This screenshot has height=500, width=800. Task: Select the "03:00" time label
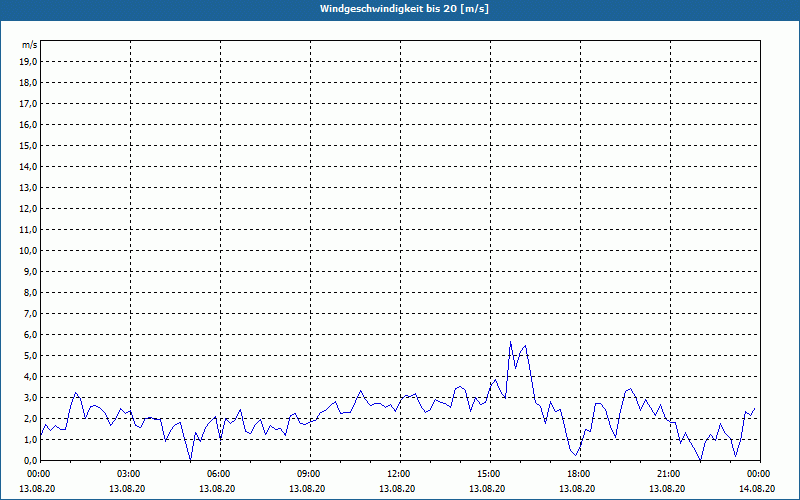point(127,474)
